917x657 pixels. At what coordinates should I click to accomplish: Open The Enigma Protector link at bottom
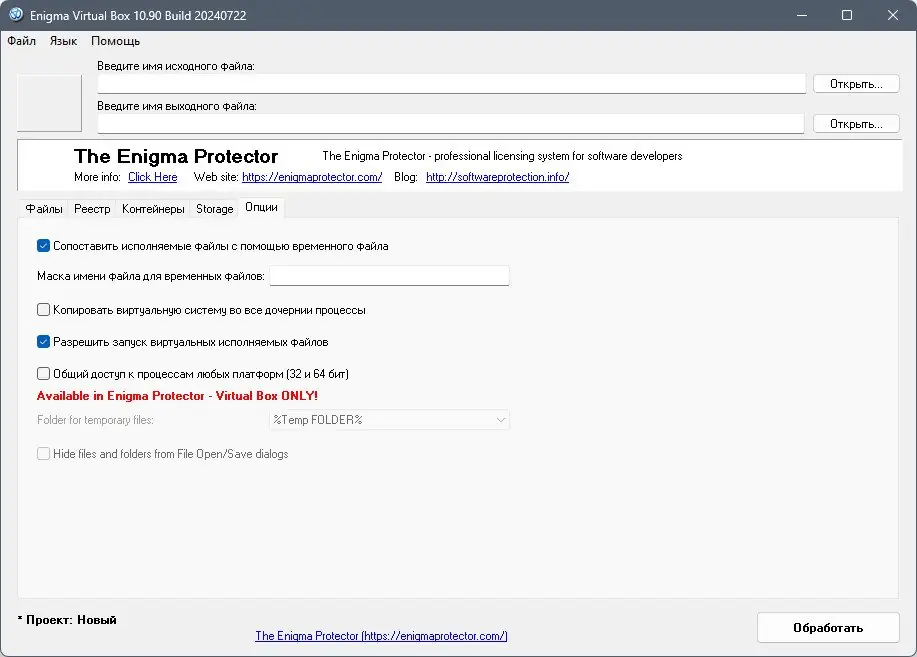coord(381,635)
